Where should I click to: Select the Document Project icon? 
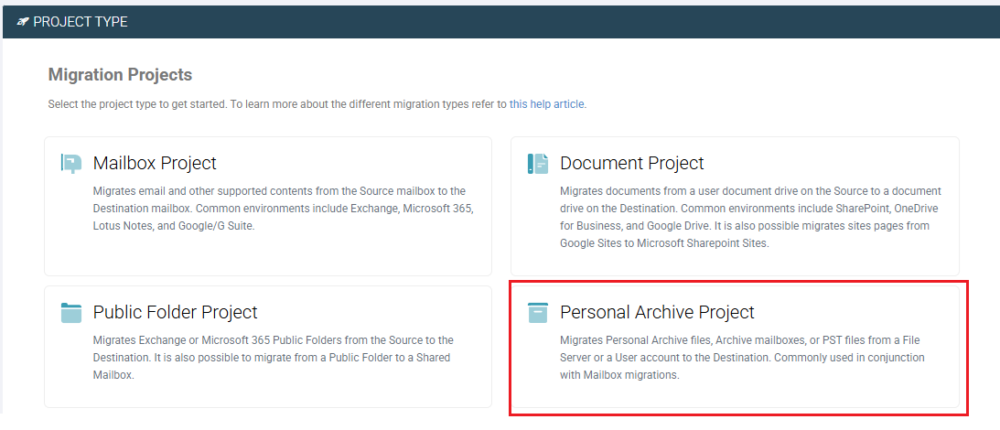538,164
